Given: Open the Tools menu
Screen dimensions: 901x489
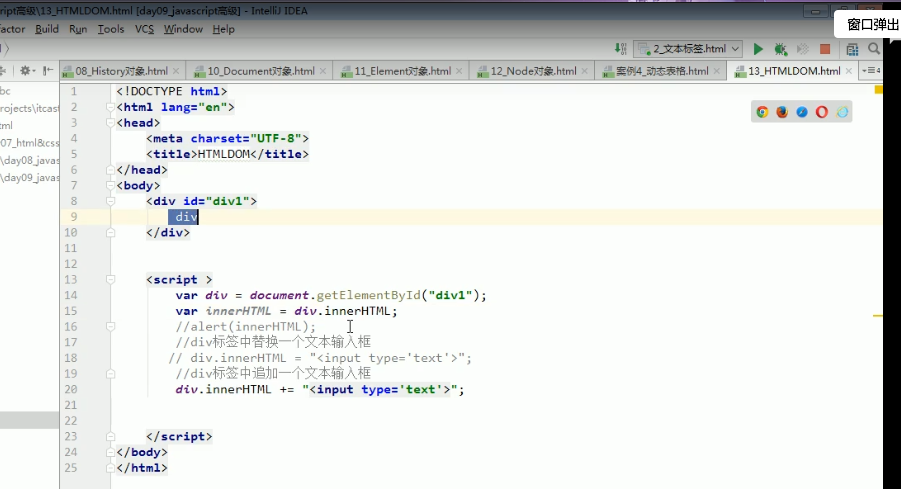Looking at the screenshot, I should (x=110, y=29).
